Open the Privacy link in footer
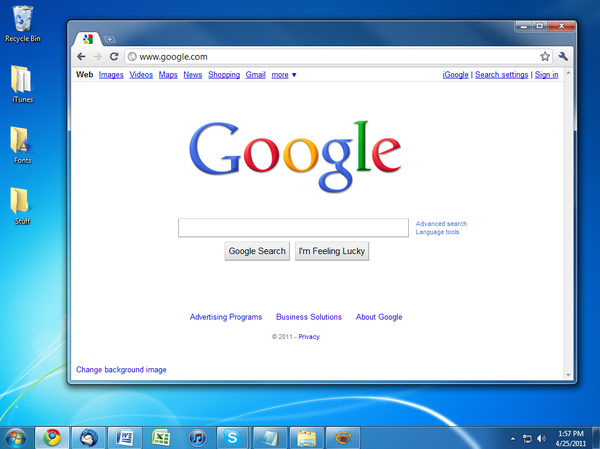The width and height of the screenshot is (600, 449). point(309,337)
